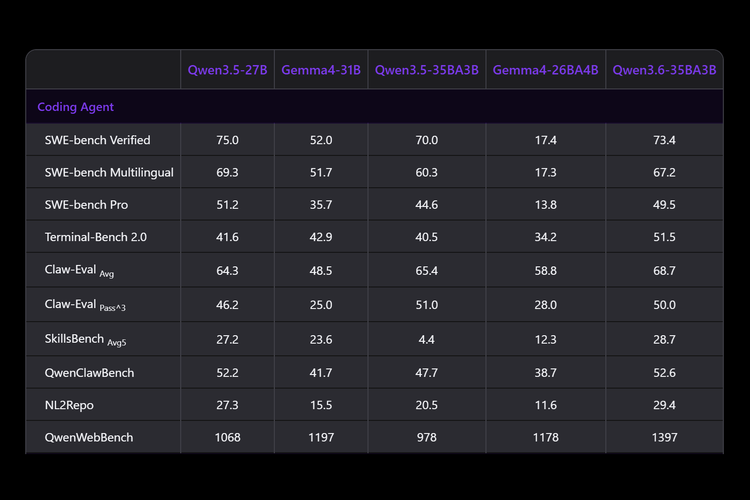This screenshot has width=750, height=500.
Task: Click the Qwen3.5-27B column header
Action: pos(227,70)
